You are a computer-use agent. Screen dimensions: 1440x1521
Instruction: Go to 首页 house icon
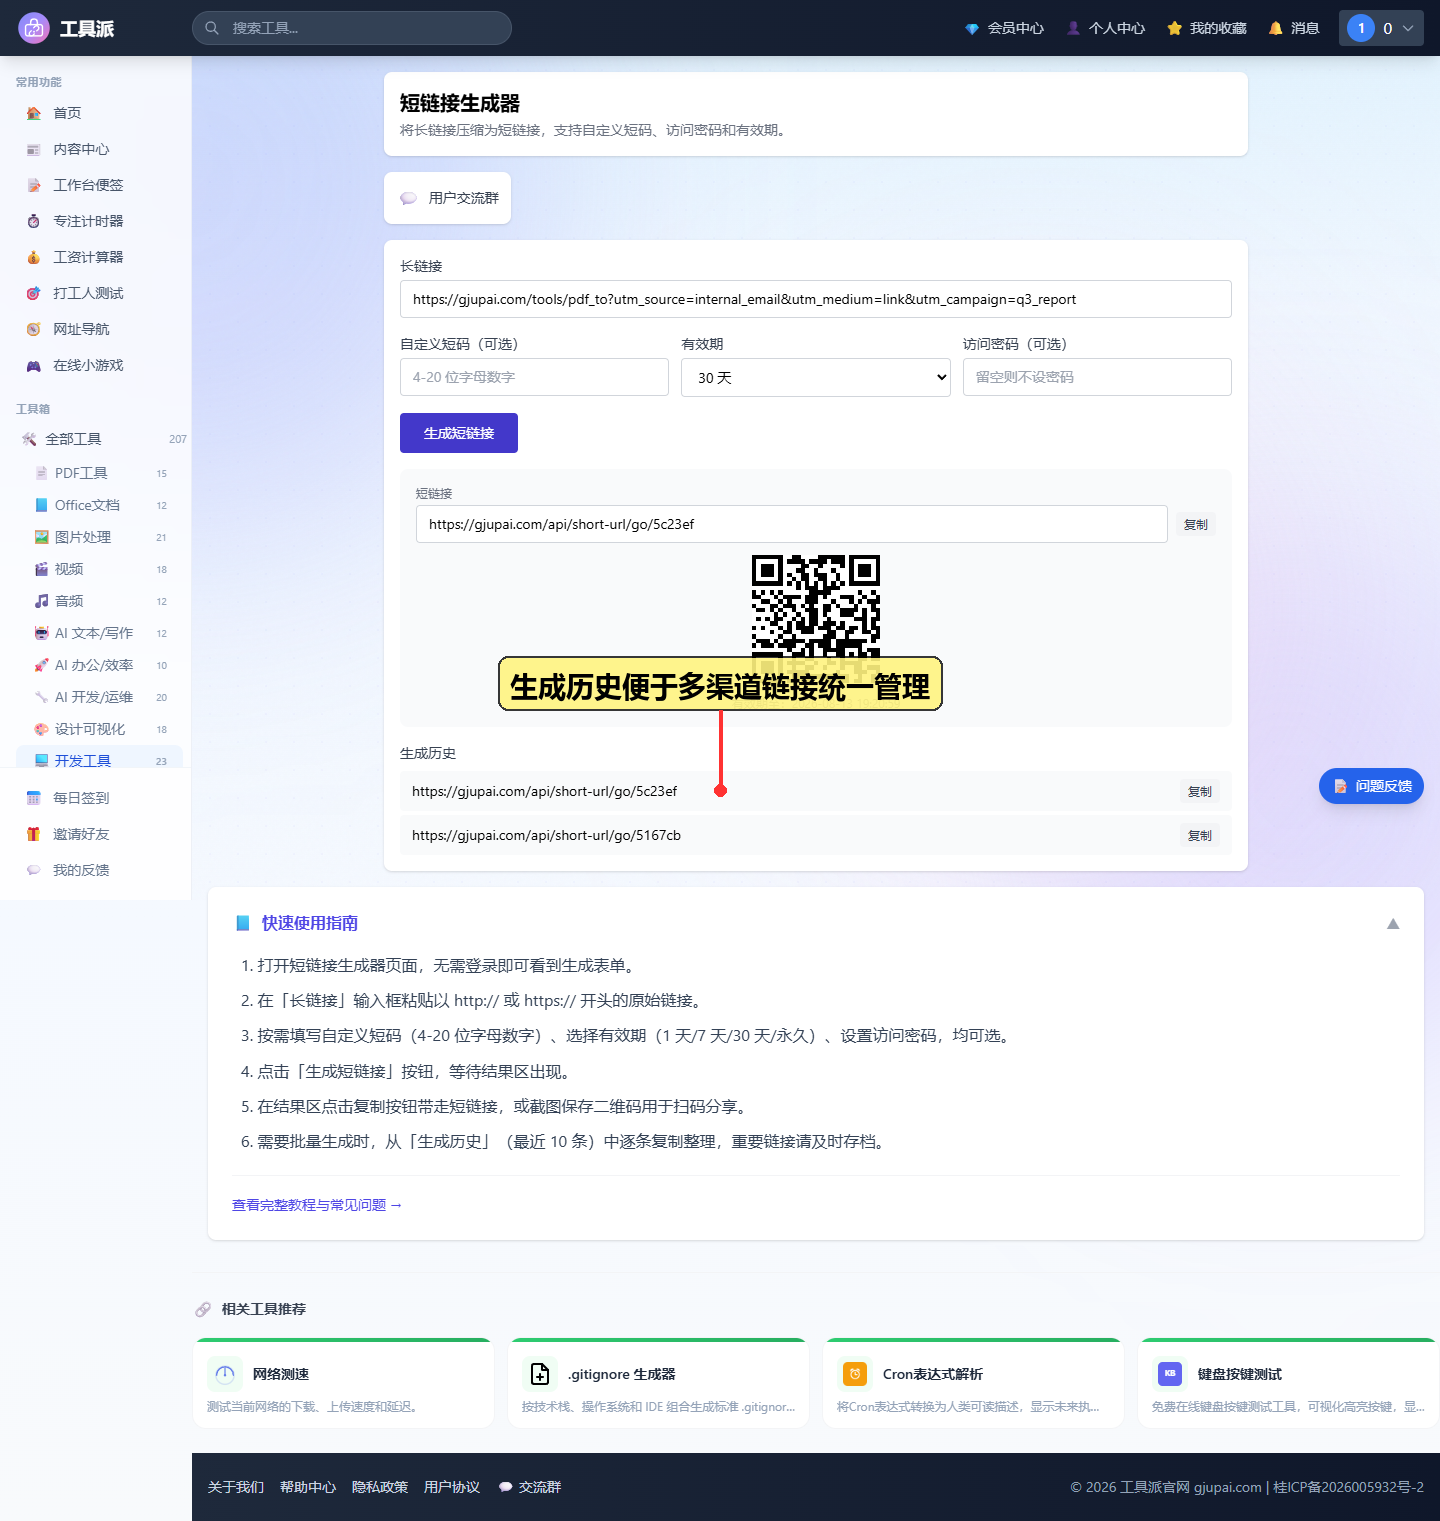(34, 113)
